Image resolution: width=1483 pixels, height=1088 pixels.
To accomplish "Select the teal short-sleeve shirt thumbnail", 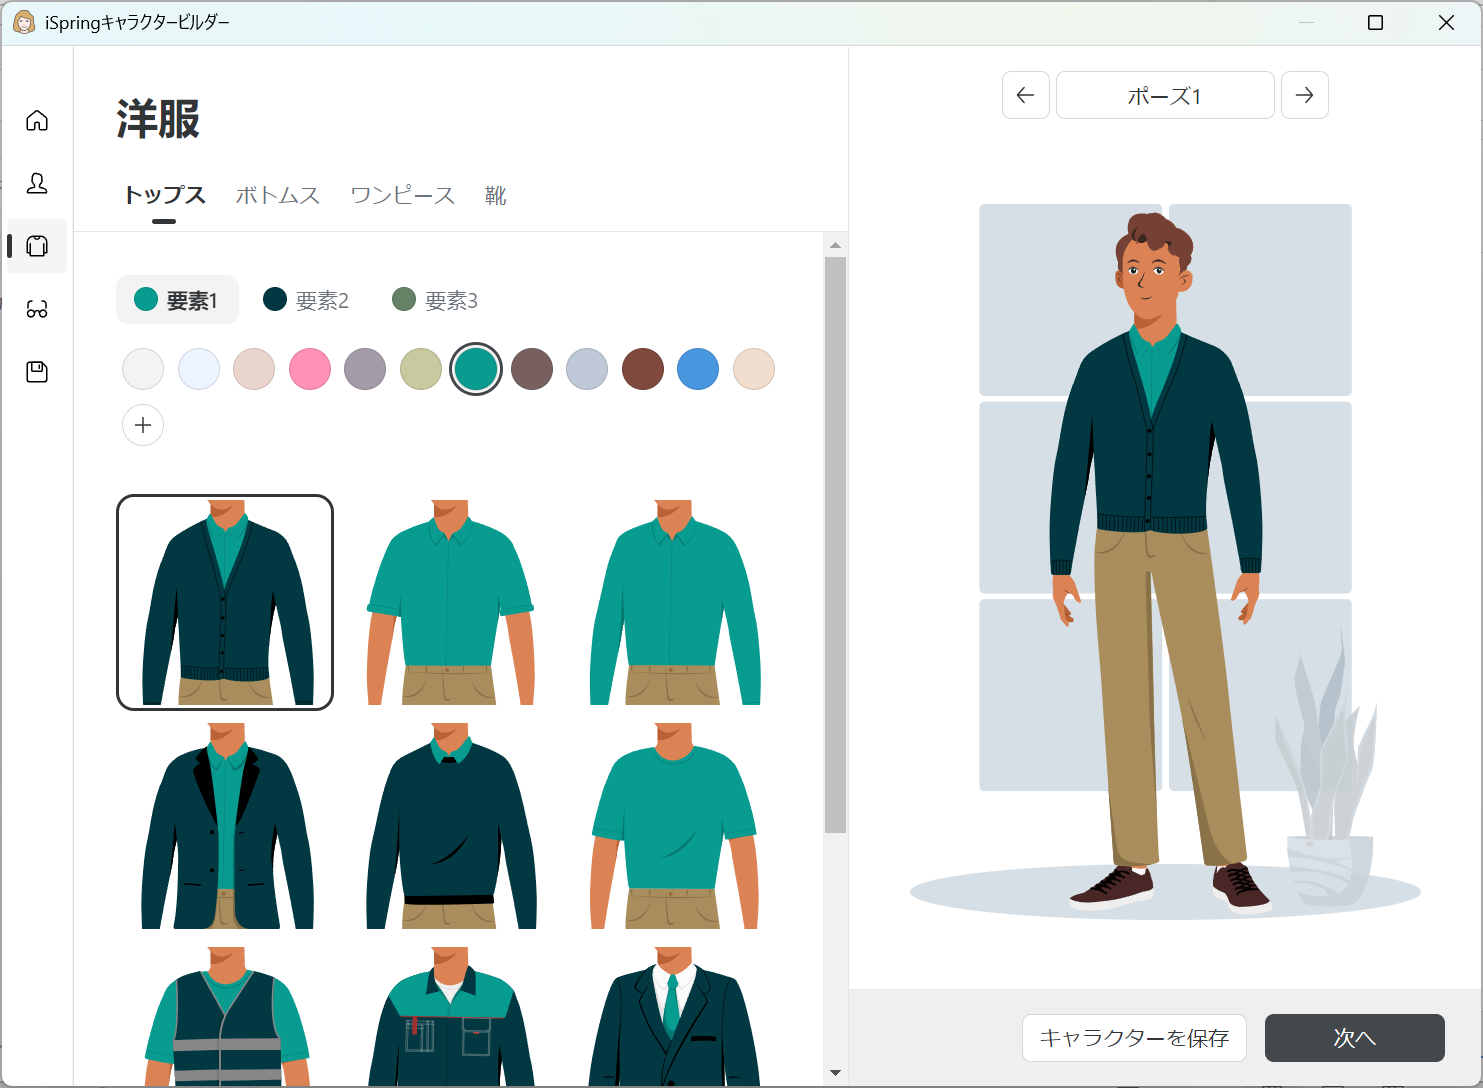I will (450, 602).
